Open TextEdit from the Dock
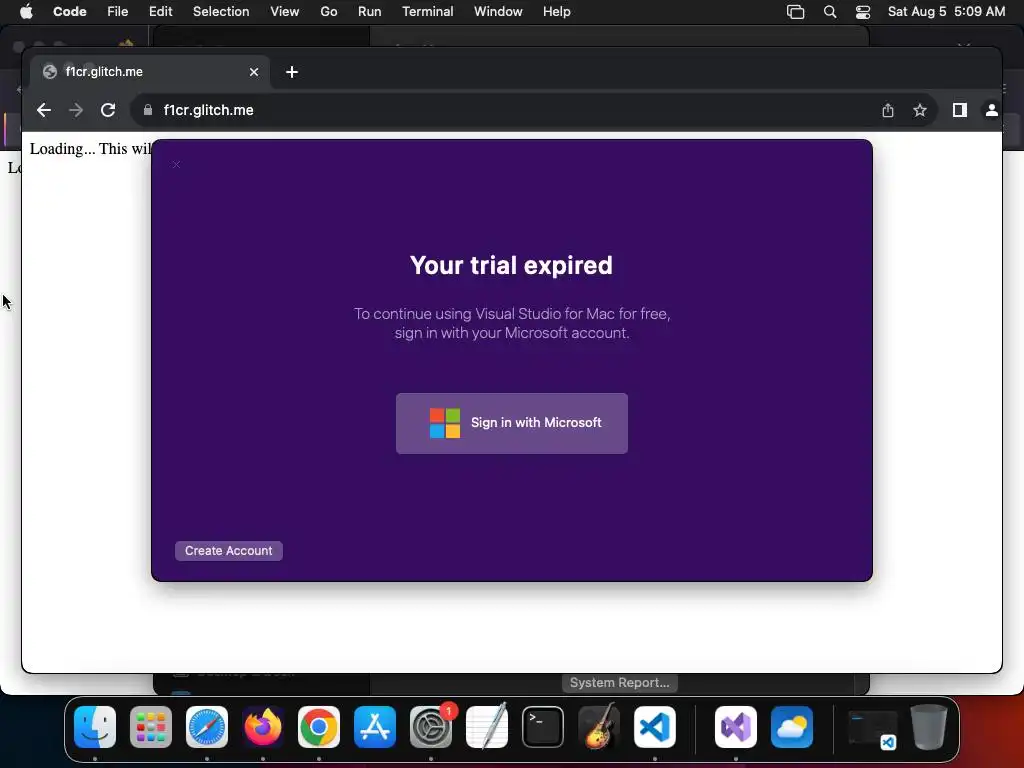The image size is (1024, 768). (487, 727)
